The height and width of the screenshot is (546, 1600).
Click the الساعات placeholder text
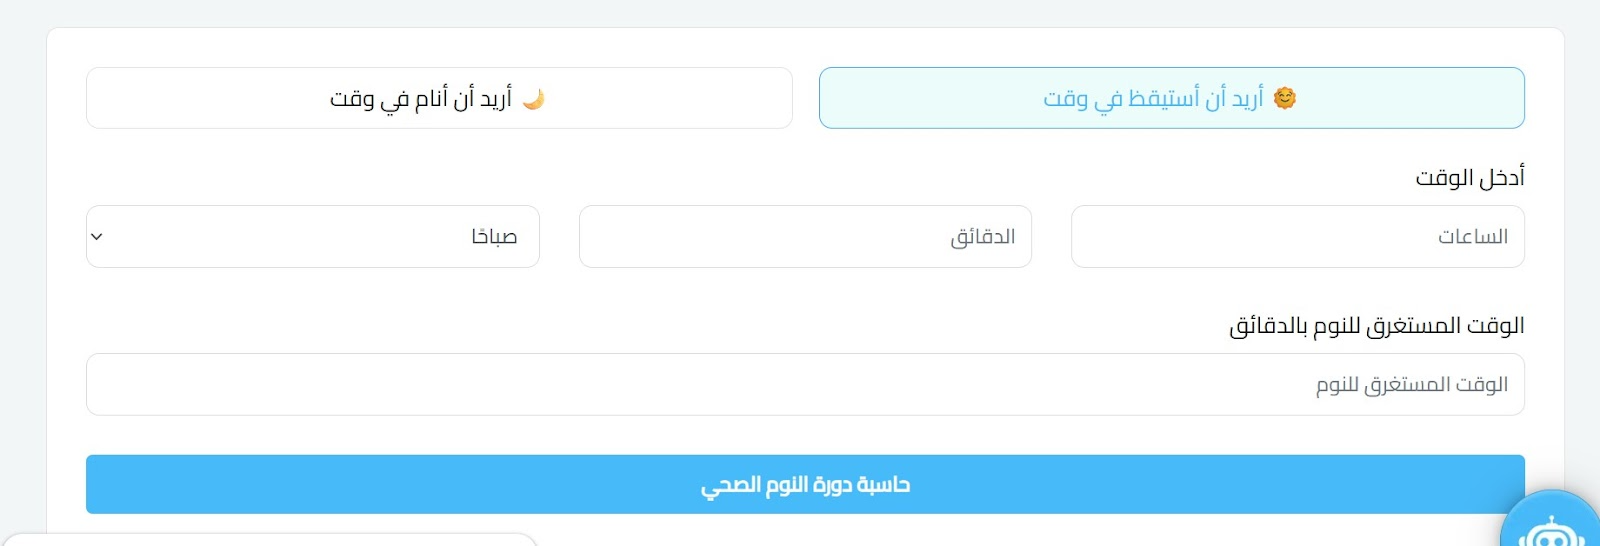[1472, 237]
